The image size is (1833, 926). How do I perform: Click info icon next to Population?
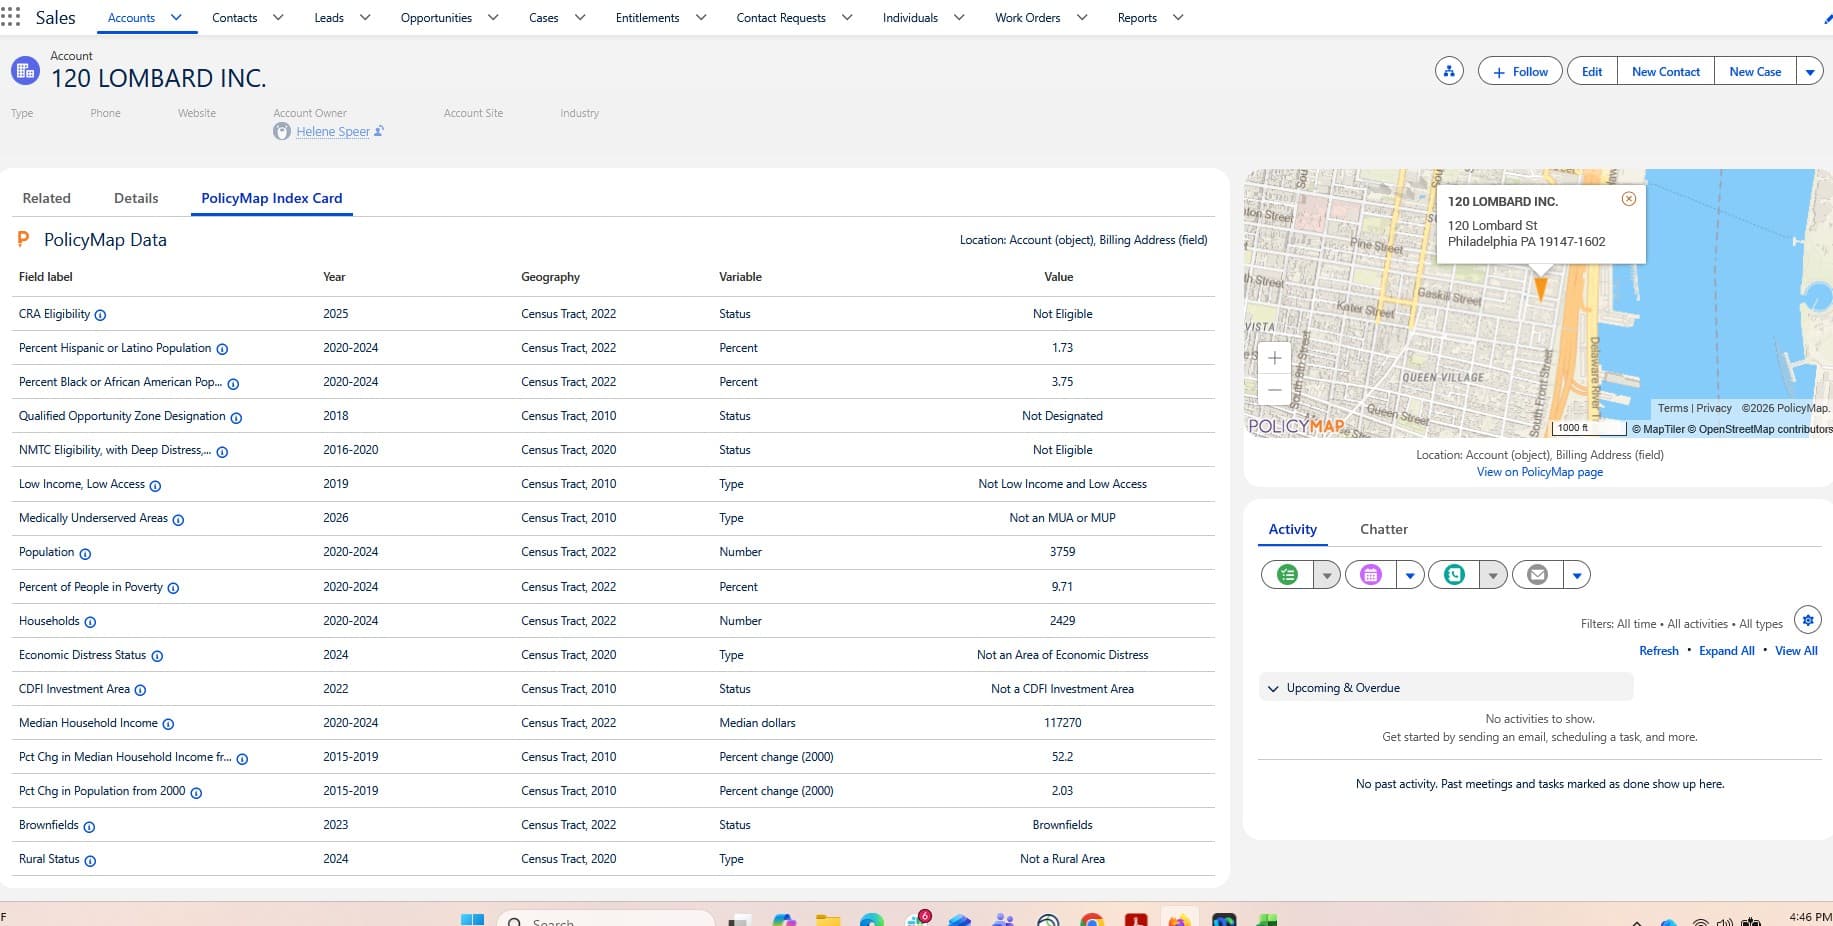point(85,554)
